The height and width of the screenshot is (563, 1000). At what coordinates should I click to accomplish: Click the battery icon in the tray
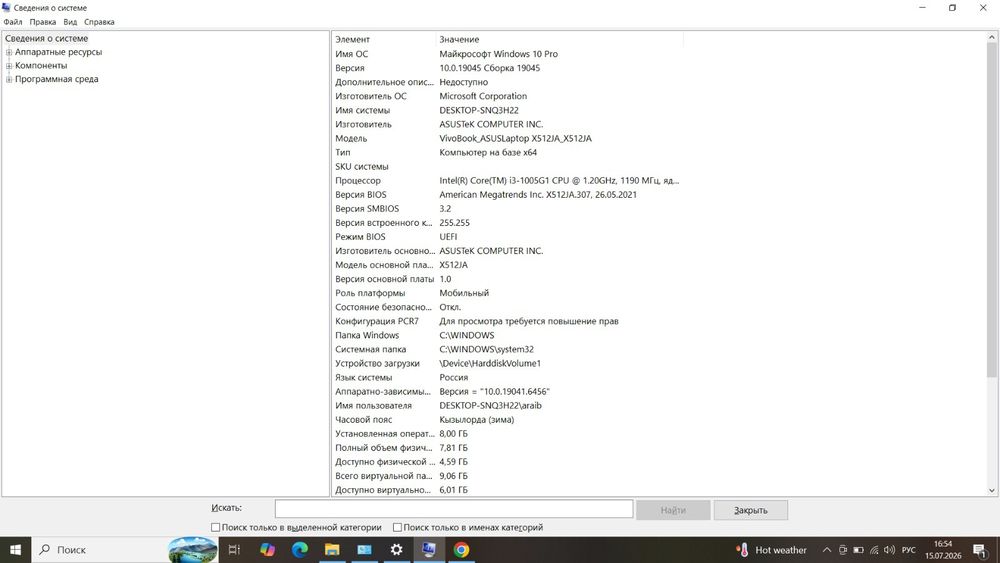click(858, 550)
